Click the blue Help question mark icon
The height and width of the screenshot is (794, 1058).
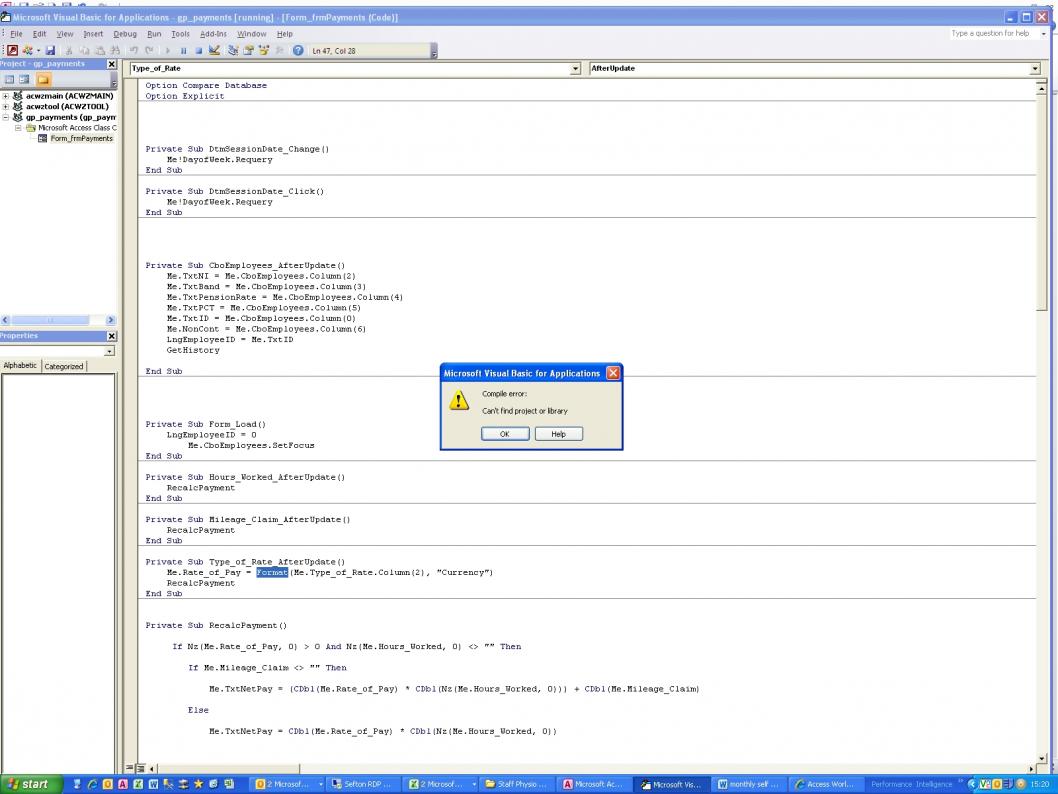pos(298,51)
